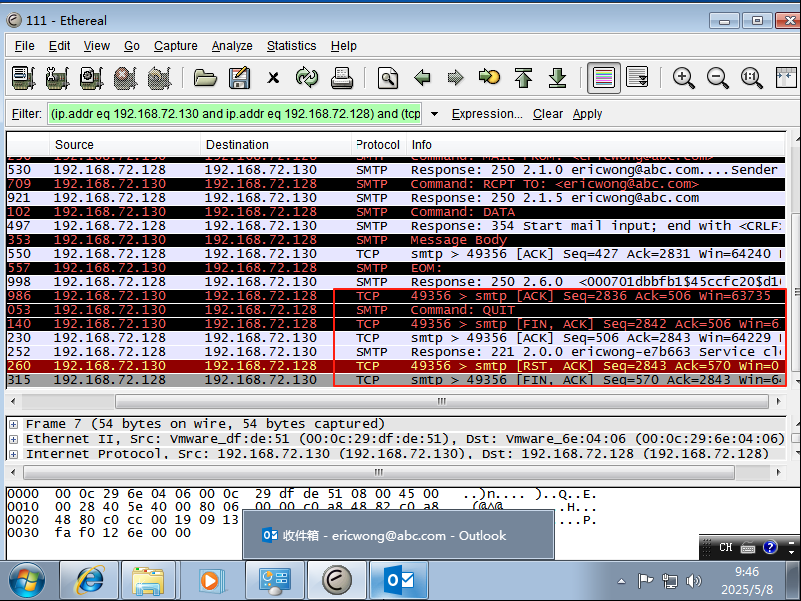Open capture options toolbar icon
Screen dimensions: 801x601
point(57,78)
